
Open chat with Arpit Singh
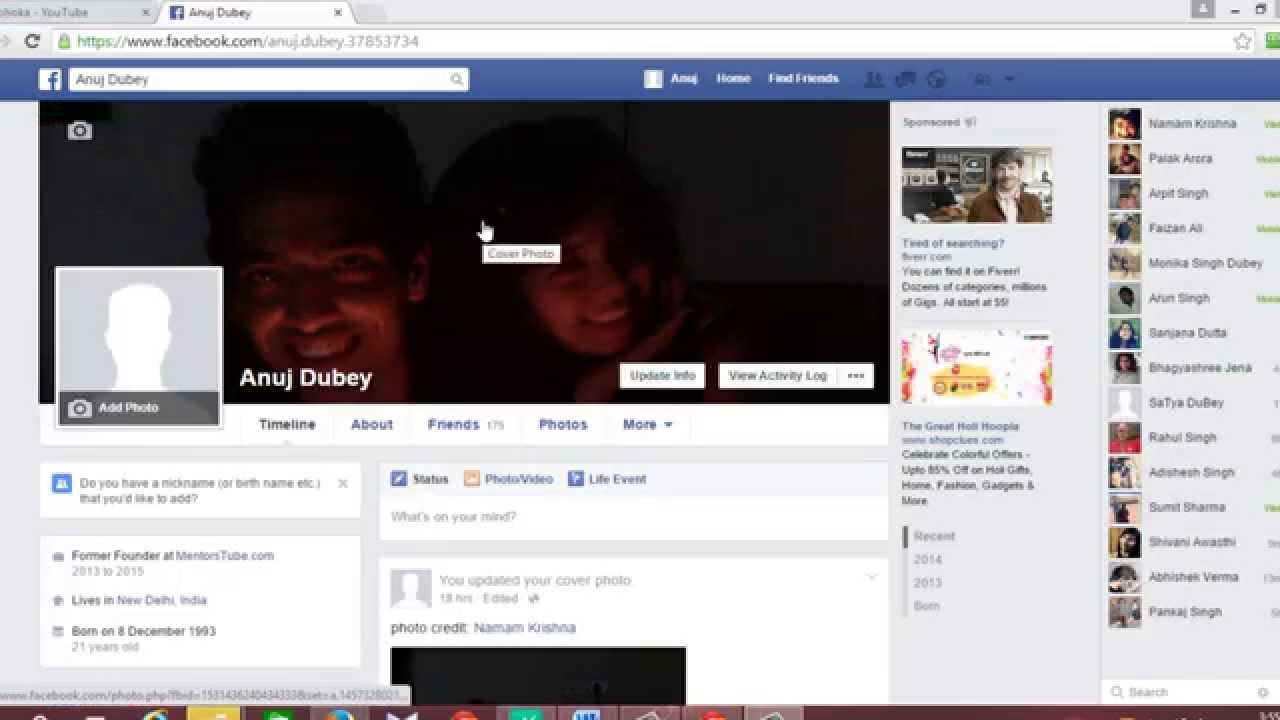pos(1192,194)
